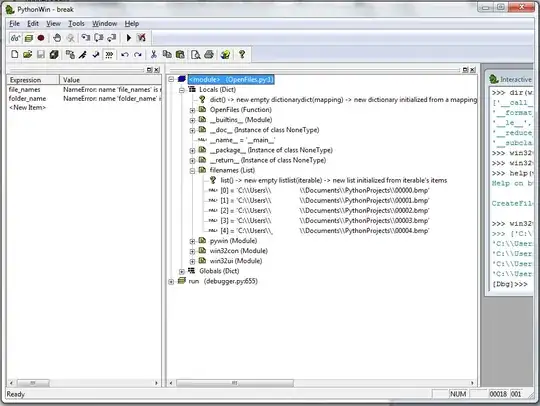The height and width of the screenshot is (406, 540).
Task: Open the Tools menu
Action: click(76, 24)
